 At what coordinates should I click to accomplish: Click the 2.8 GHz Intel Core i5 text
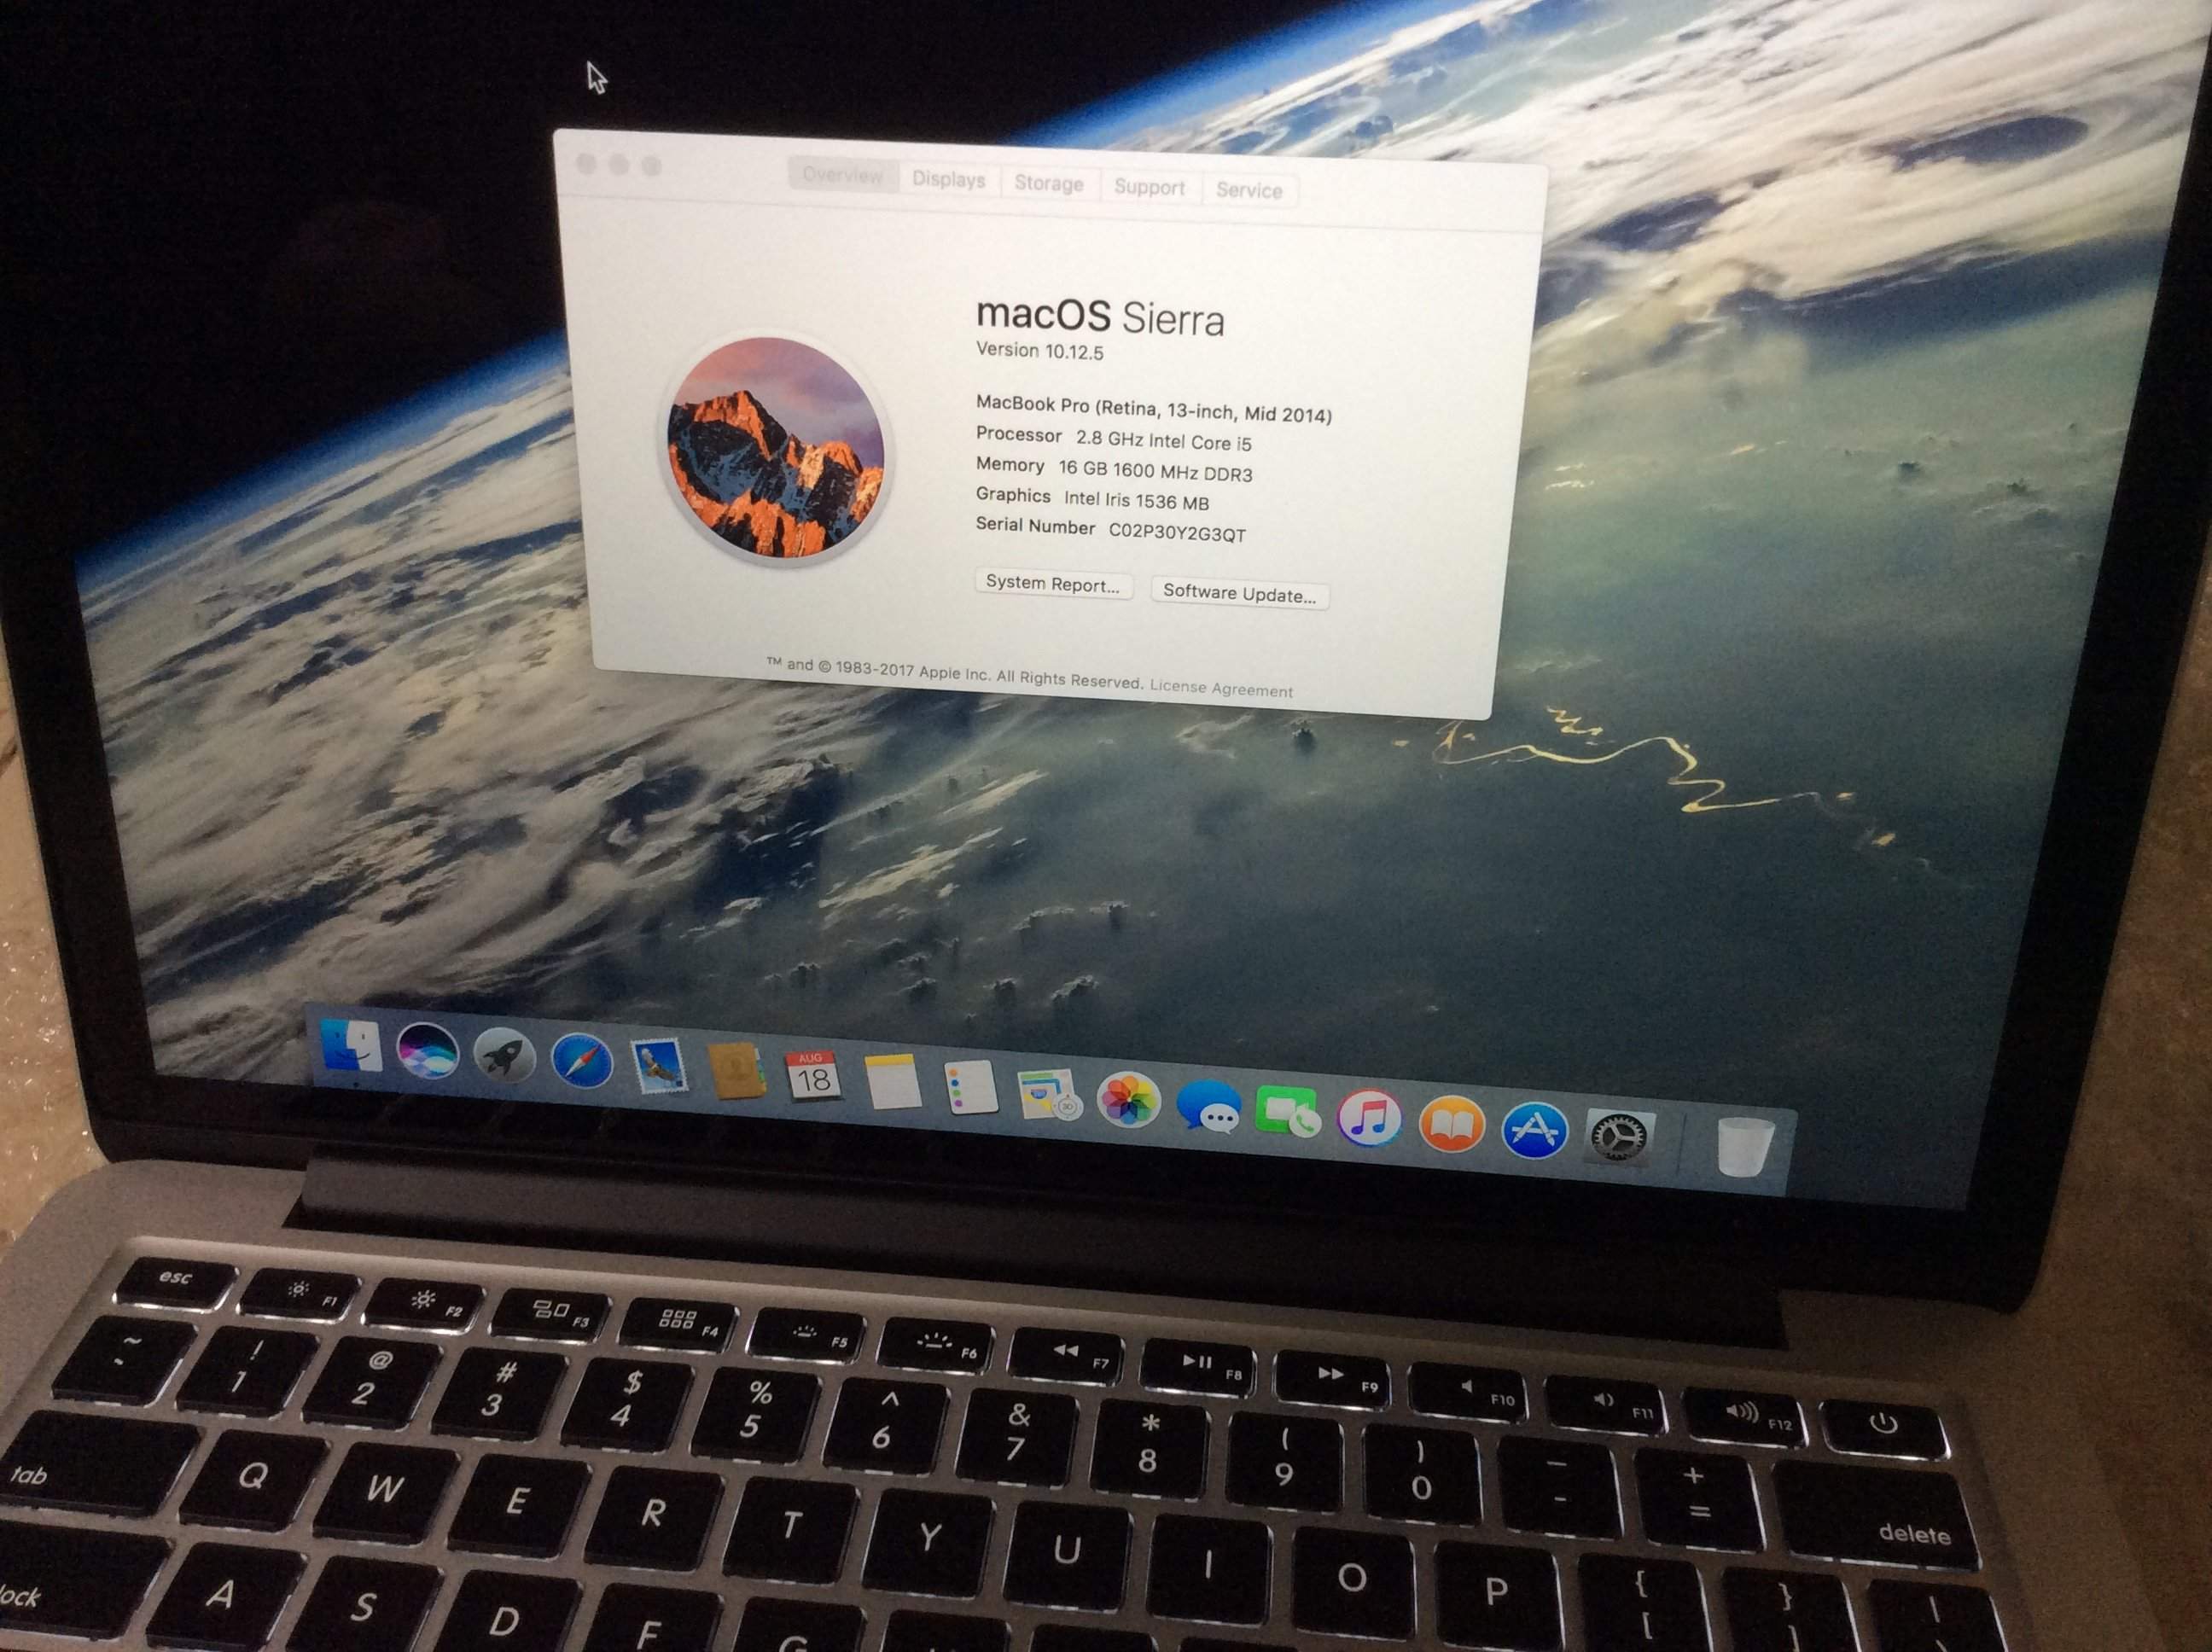pyautogui.click(x=1164, y=440)
